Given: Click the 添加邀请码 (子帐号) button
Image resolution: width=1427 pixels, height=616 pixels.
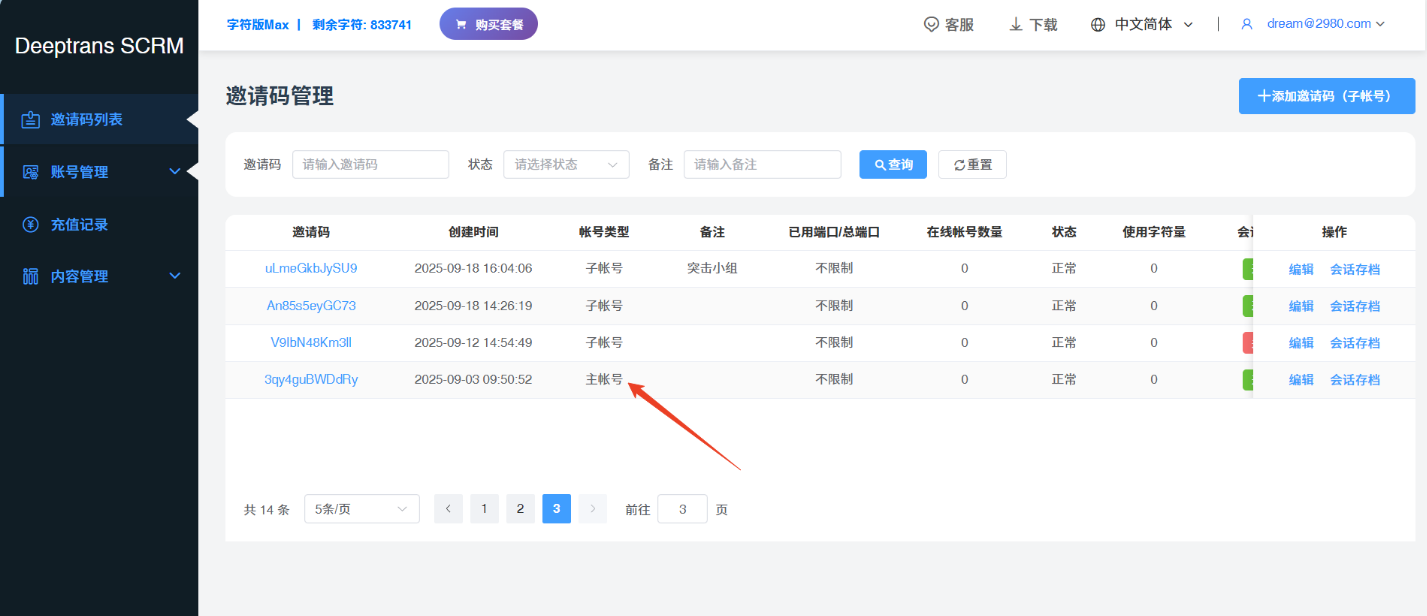Looking at the screenshot, I should tap(1327, 96).
